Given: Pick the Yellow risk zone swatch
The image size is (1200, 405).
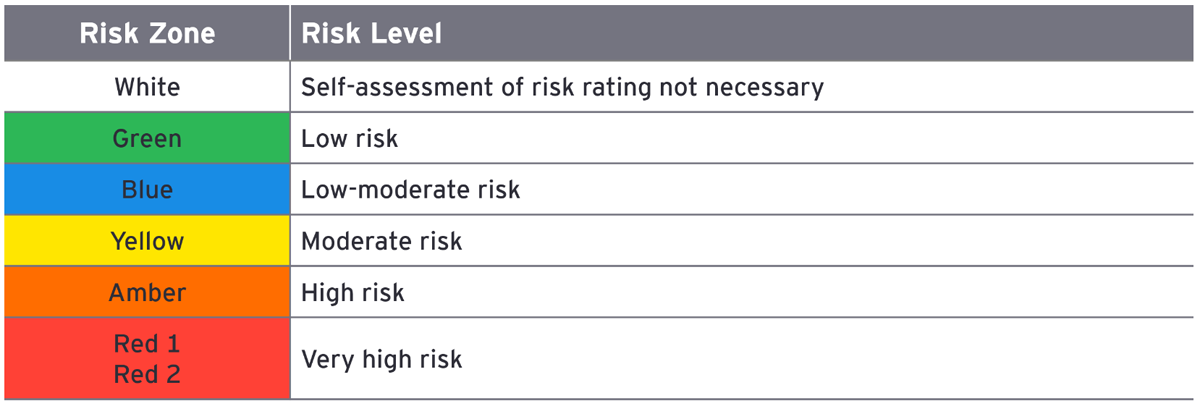Looking at the screenshot, I should coord(147,241).
